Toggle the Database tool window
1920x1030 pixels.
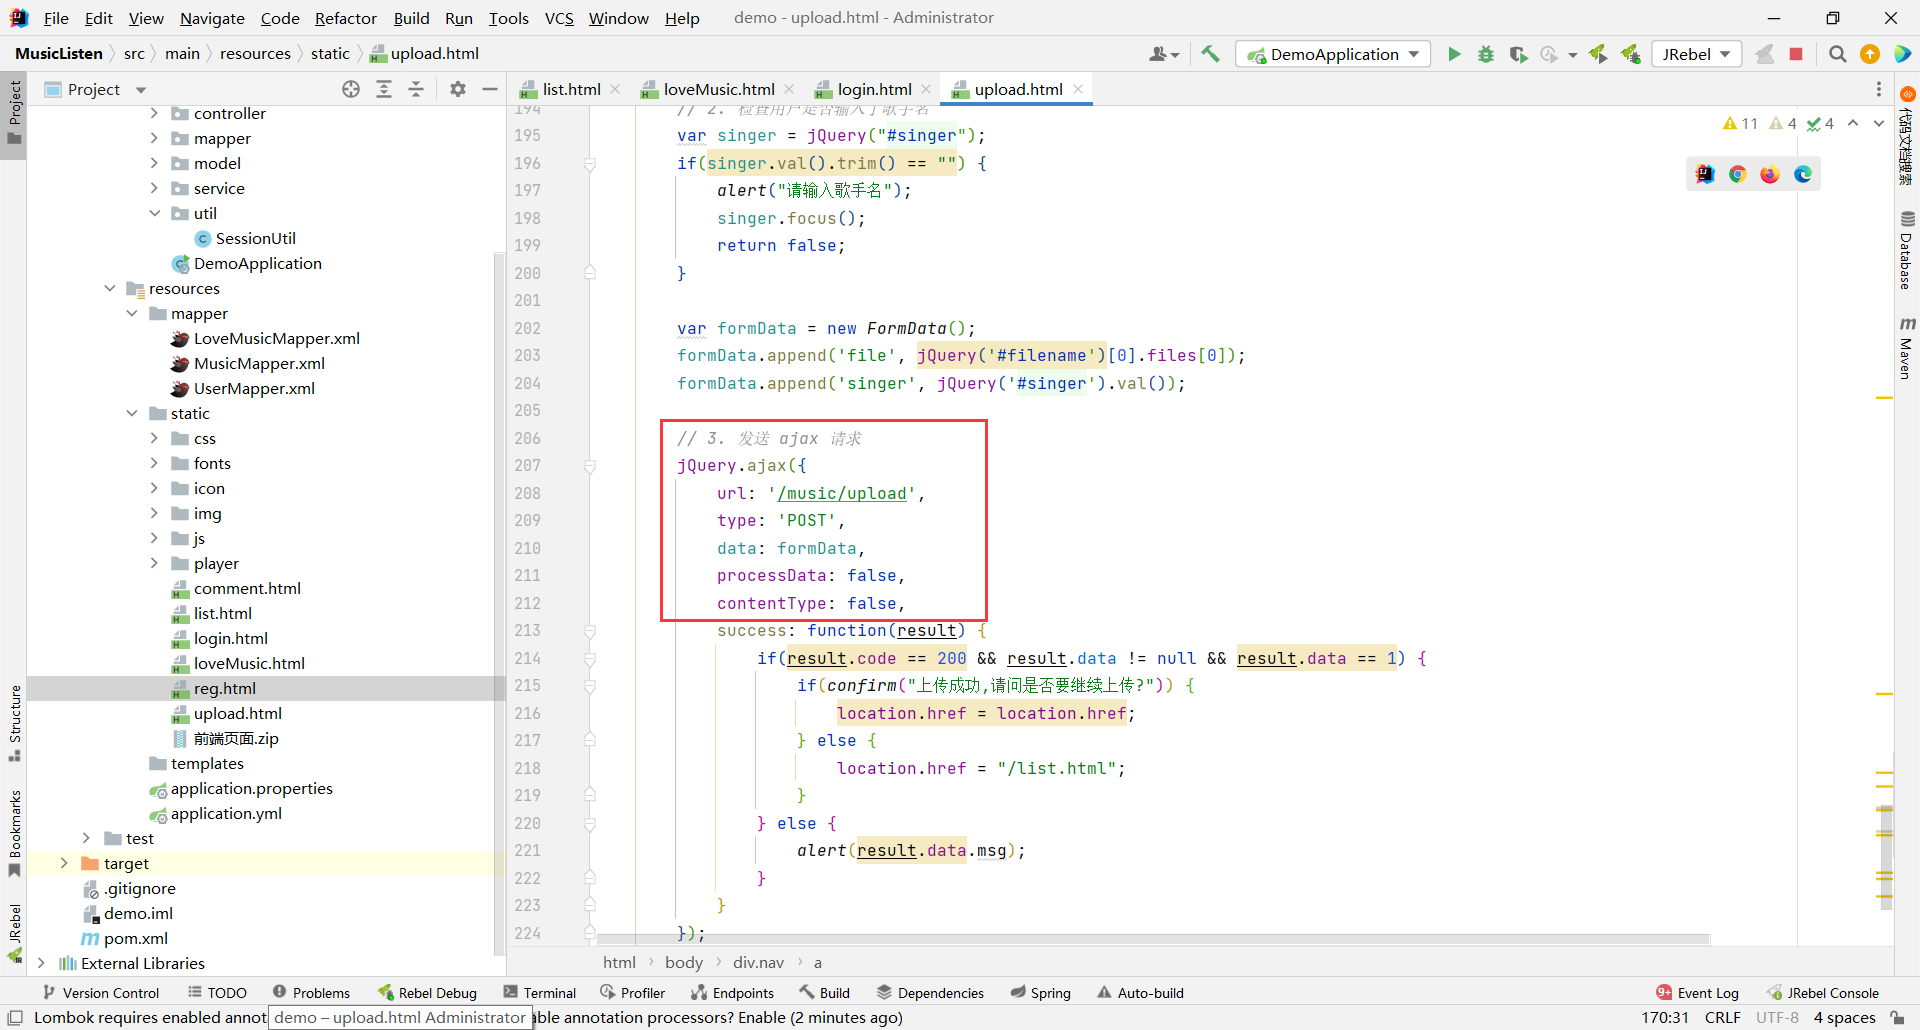1906,251
